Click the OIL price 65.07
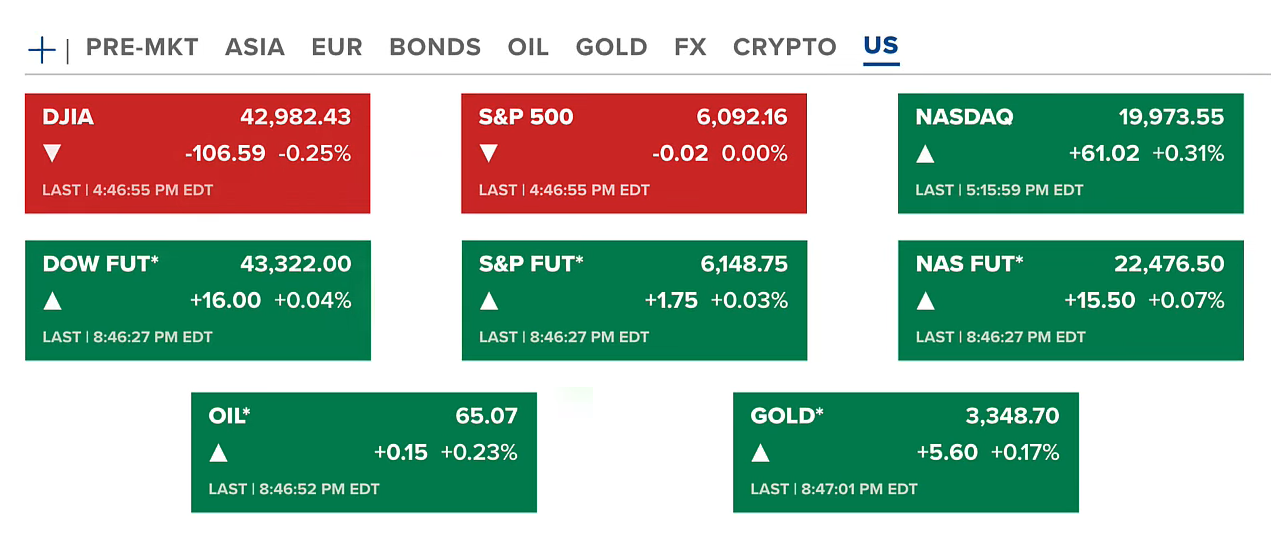This screenshot has width=1271, height=539. (x=486, y=416)
